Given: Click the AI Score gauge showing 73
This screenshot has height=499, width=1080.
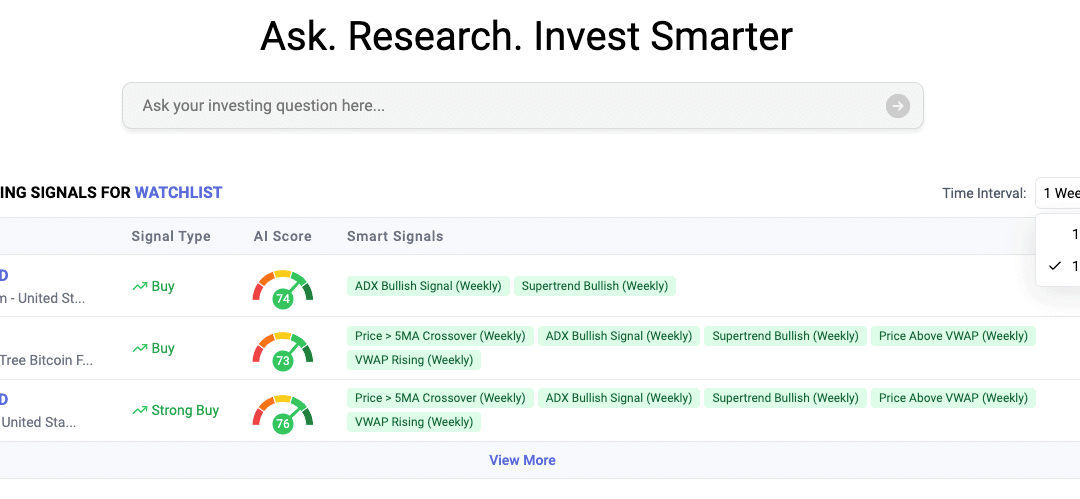Looking at the screenshot, I should pos(282,350).
